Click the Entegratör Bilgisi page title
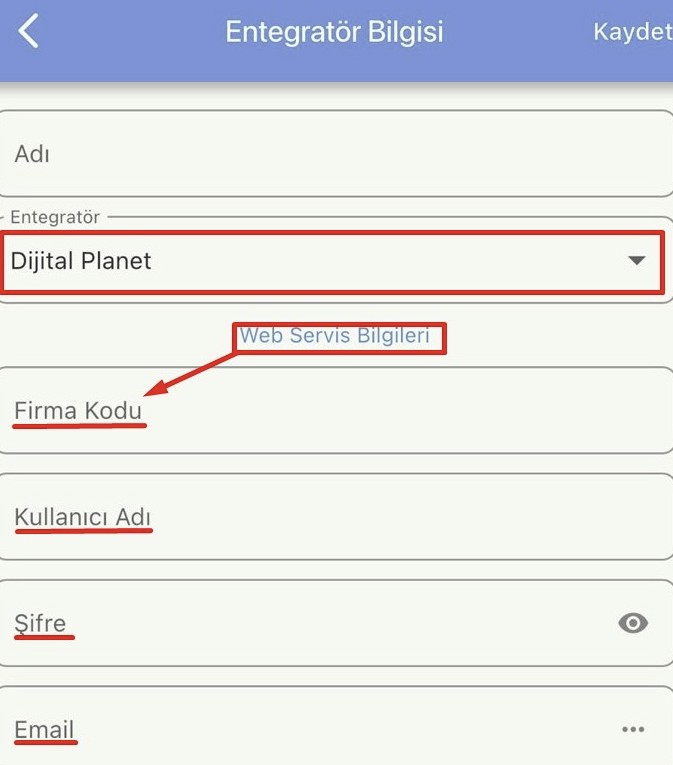Image resolution: width=673 pixels, height=765 pixels. pyautogui.click(x=334, y=32)
